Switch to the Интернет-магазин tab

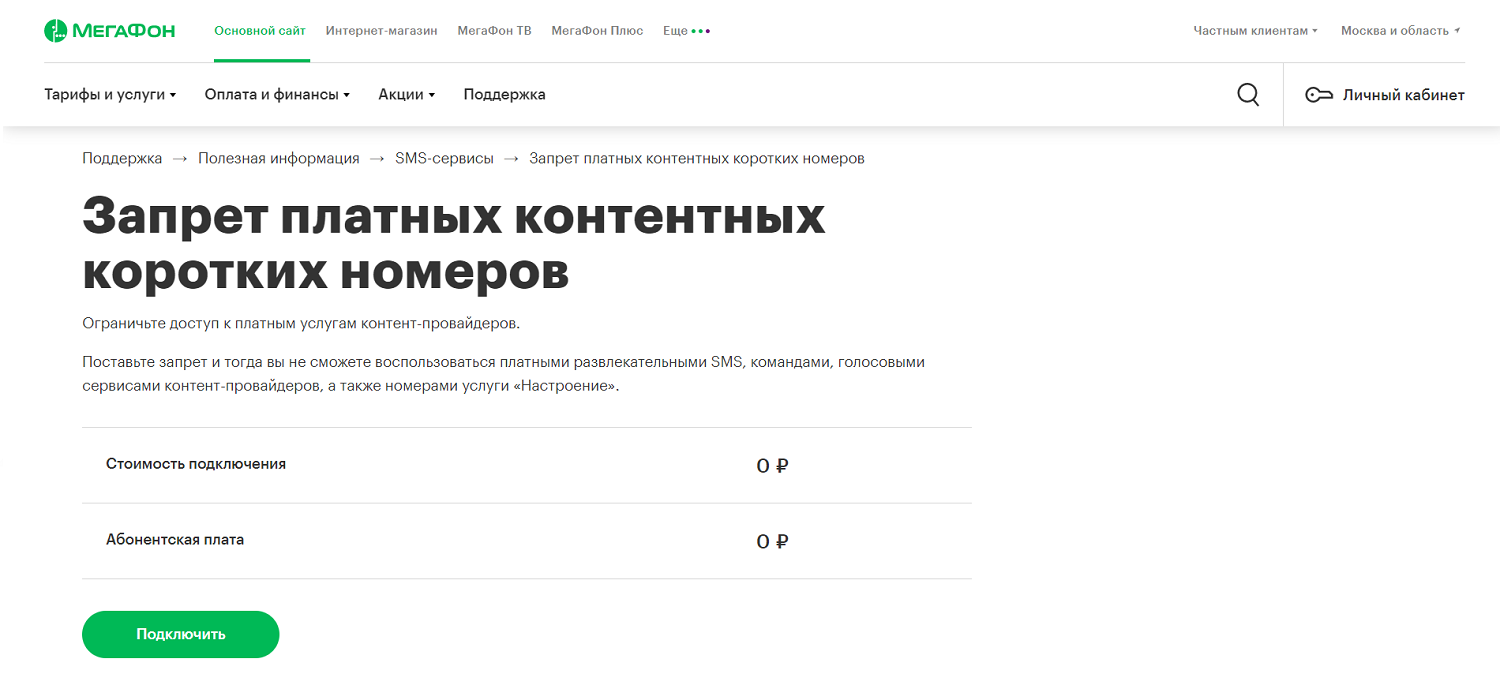click(381, 31)
